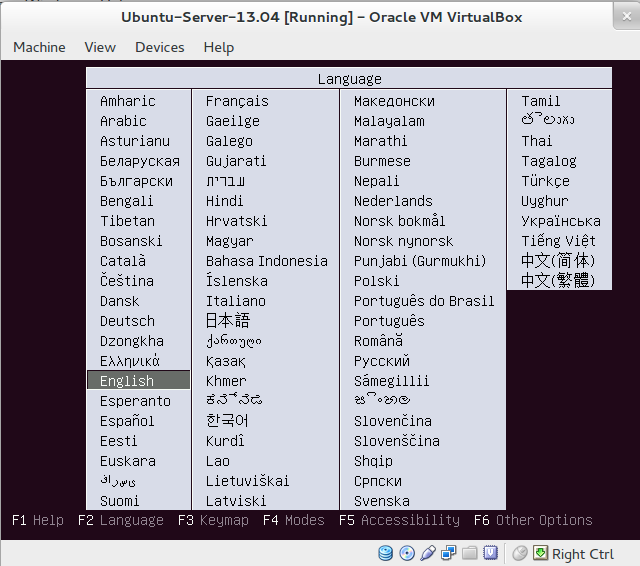Image resolution: width=640 pixels, height=566 pixels.
Task: Select Español language
Action: click(127, 421)
